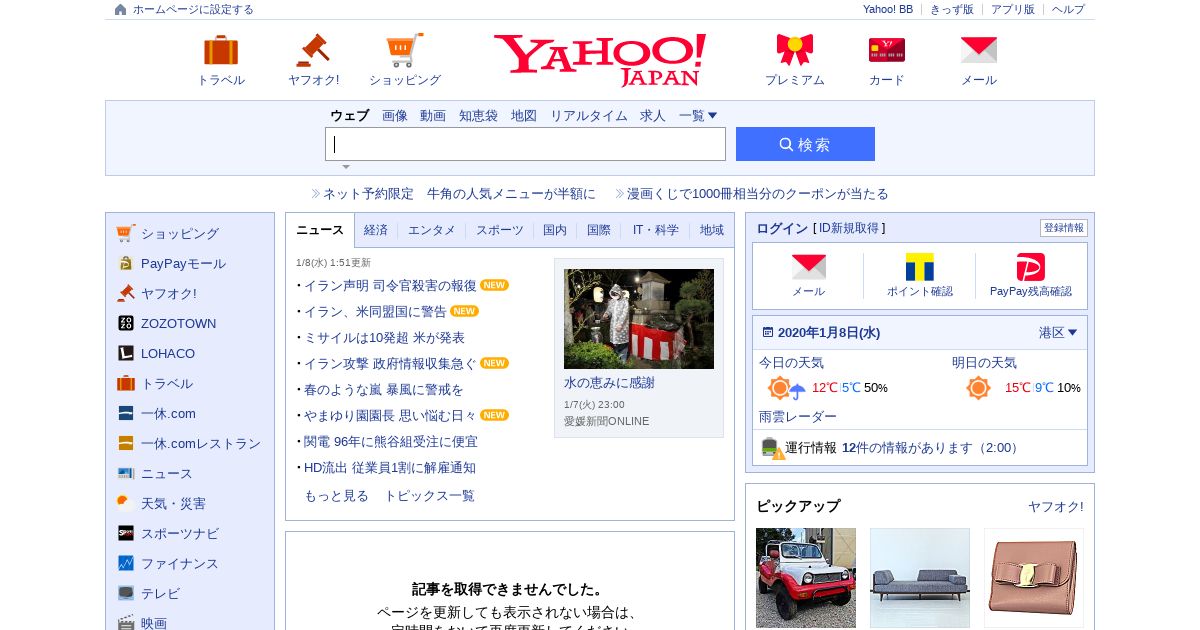Open the Yahoo Auctions gavel icon in header
The height and width of the screenshot is (630, 1200).
coord(313,50)
